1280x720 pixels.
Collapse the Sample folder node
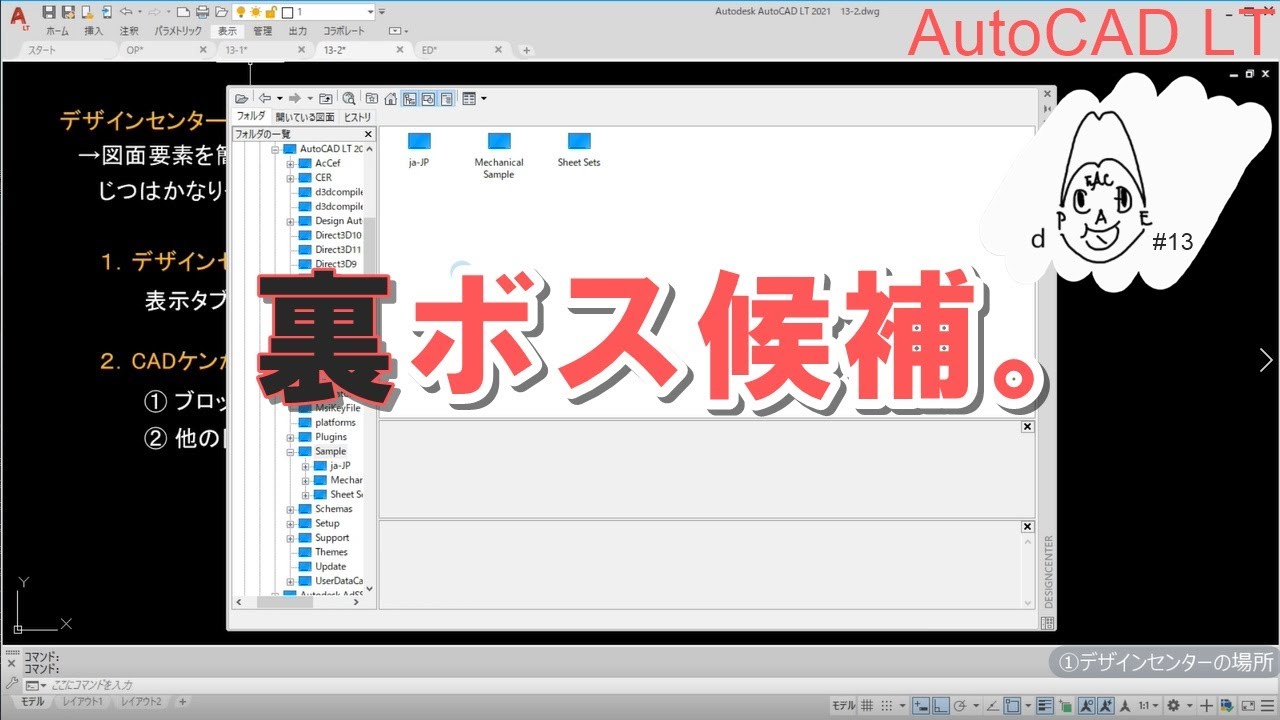tap(291, 451)
